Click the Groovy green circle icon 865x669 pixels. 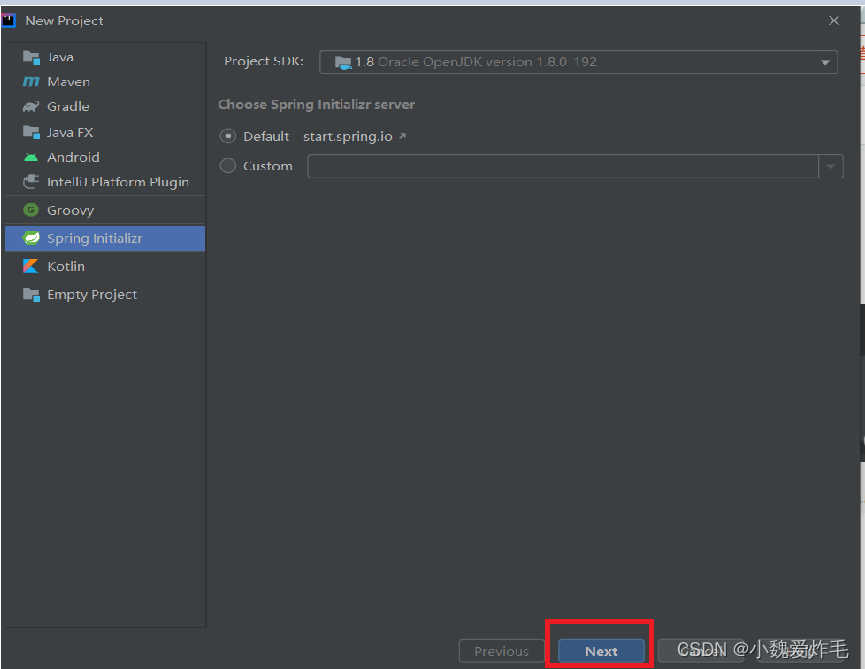pyautogui.click(x=31, y=210)
